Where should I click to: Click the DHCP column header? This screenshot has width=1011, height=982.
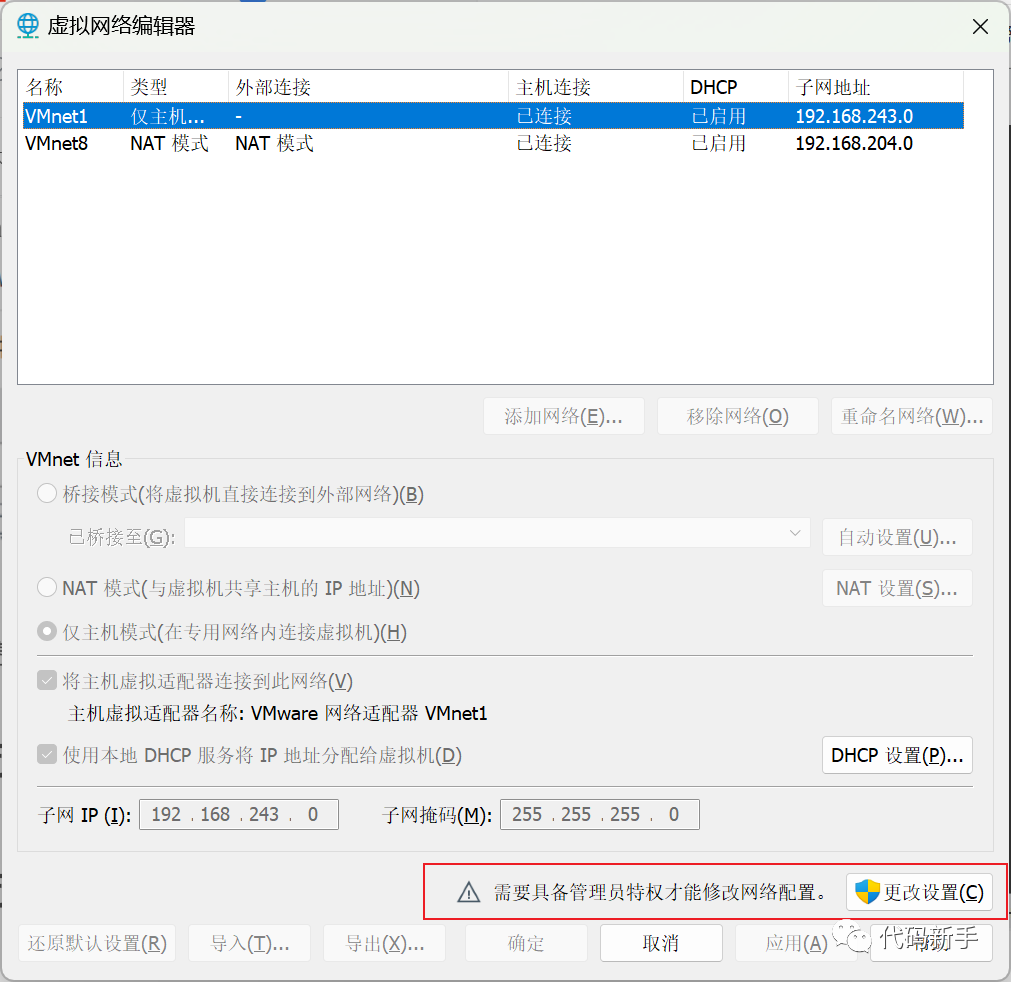tap(736, 87)
